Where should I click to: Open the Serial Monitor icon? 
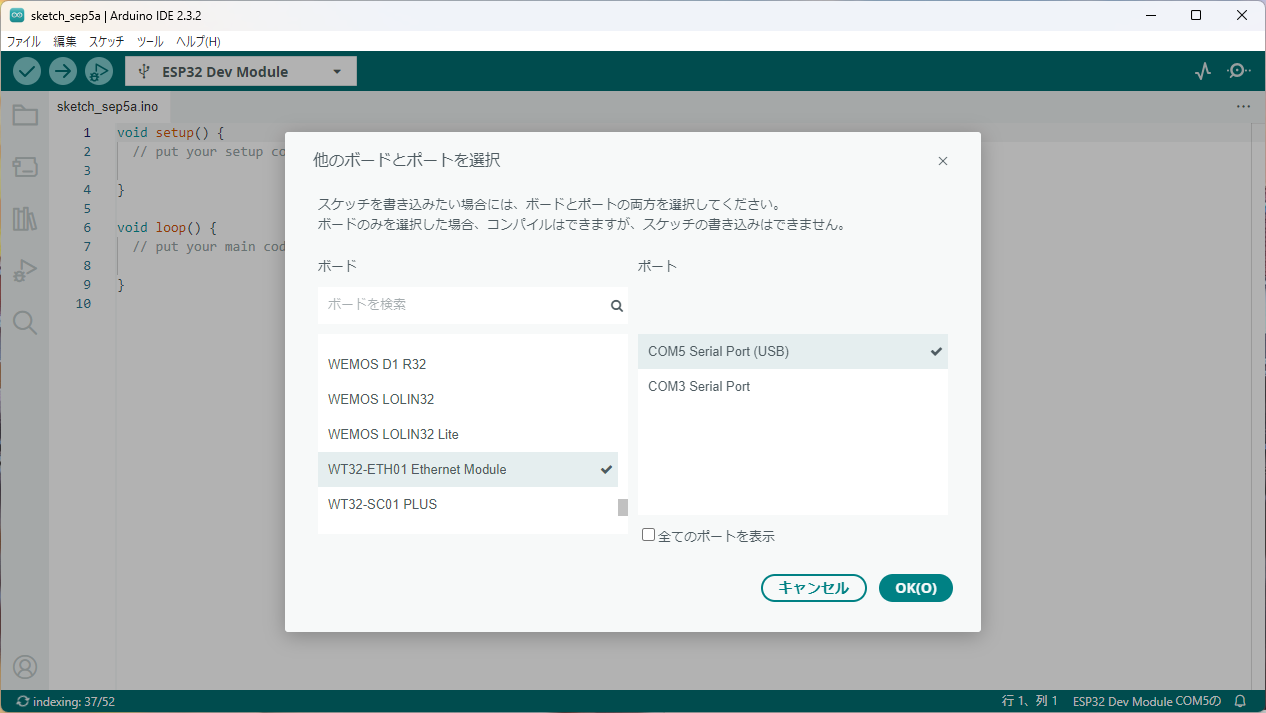pyautogui.click(x=1239, y=71)
